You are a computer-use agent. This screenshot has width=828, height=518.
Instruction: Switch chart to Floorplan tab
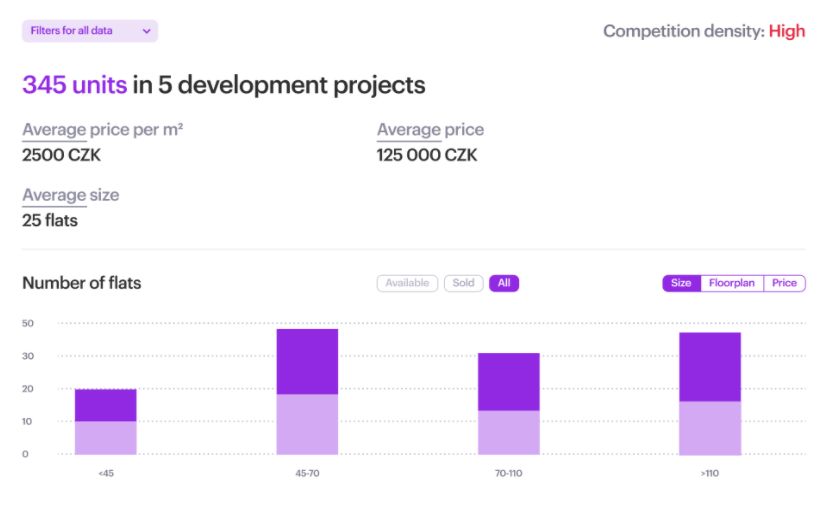click(x=732, y=283)
